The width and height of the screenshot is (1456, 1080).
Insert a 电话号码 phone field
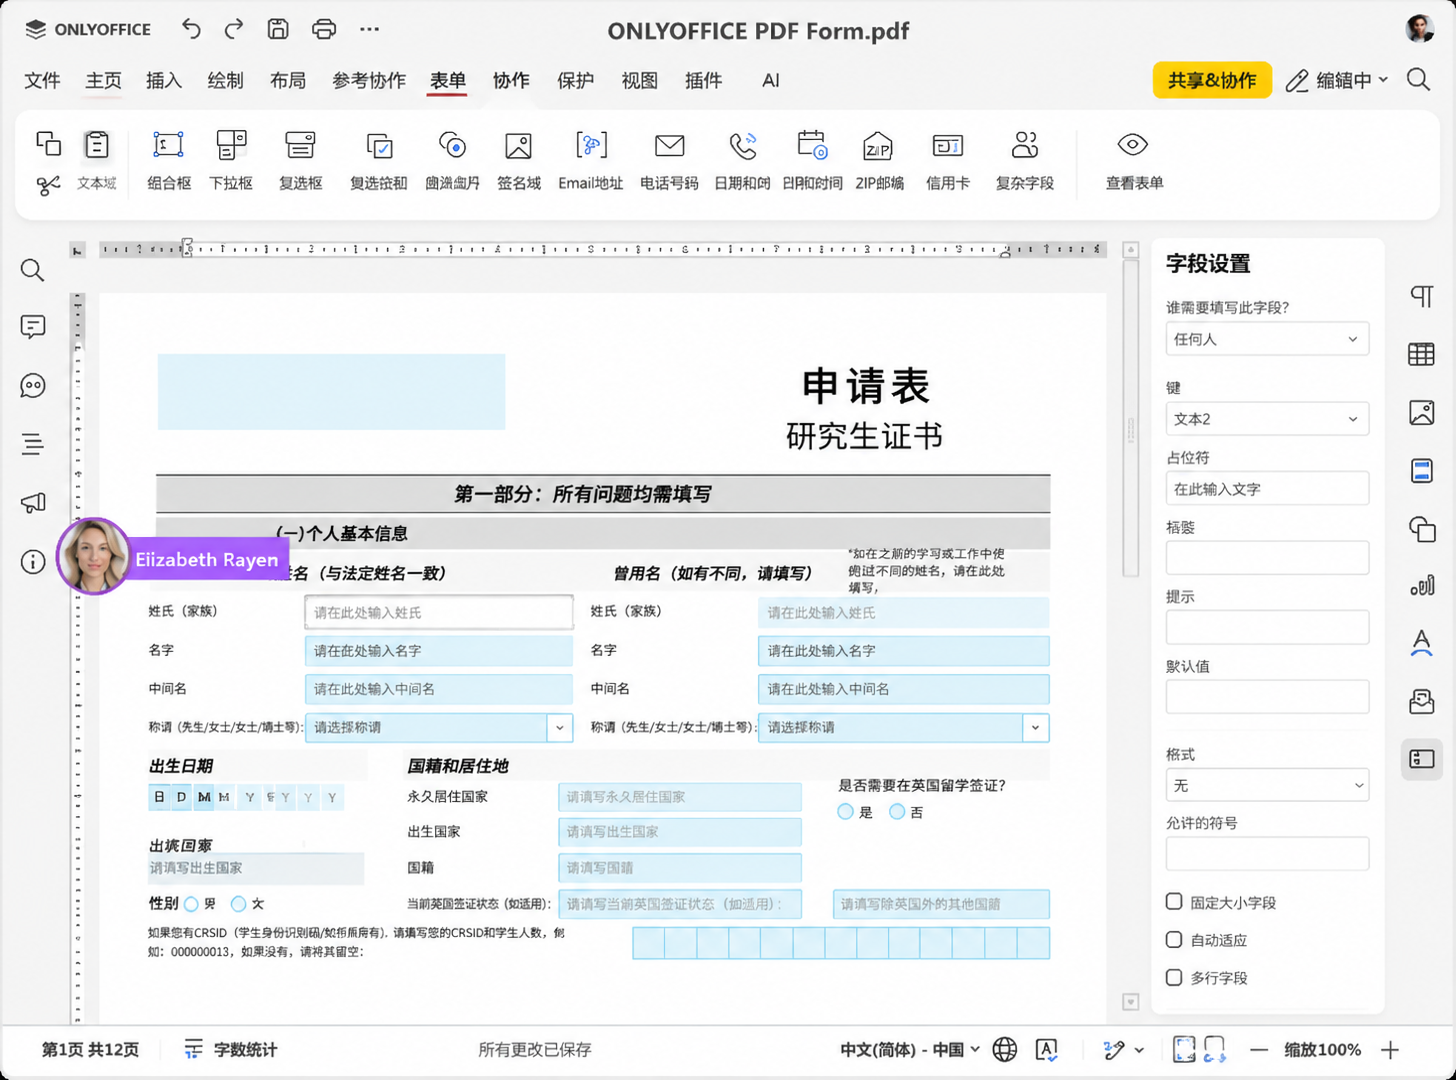(669, 160)
